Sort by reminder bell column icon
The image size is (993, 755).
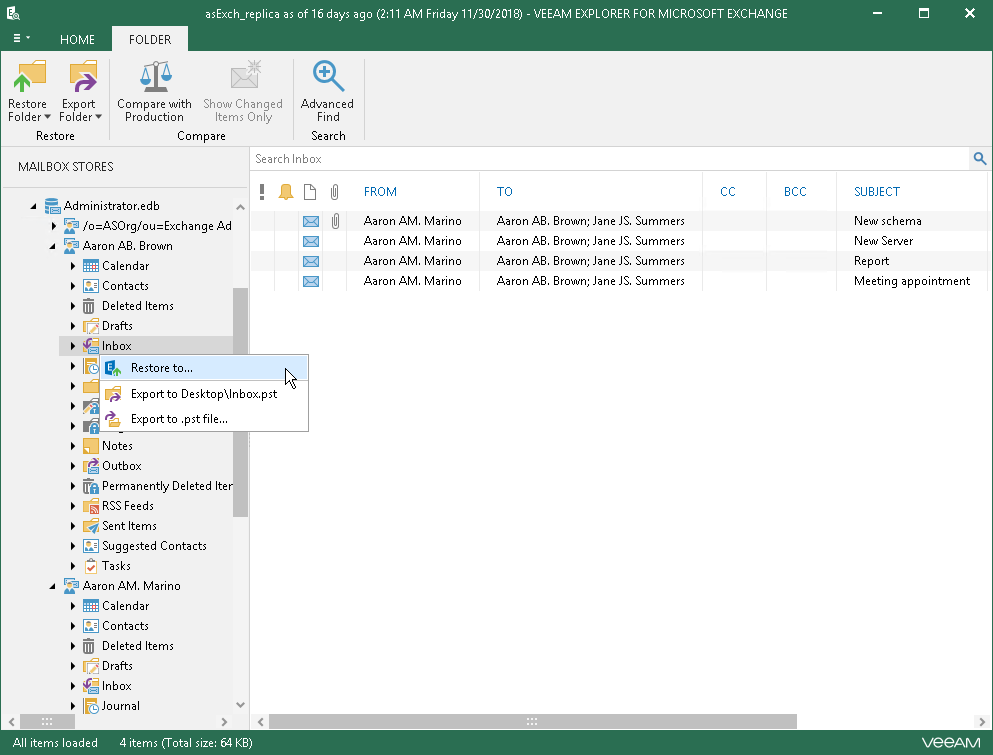286,191
